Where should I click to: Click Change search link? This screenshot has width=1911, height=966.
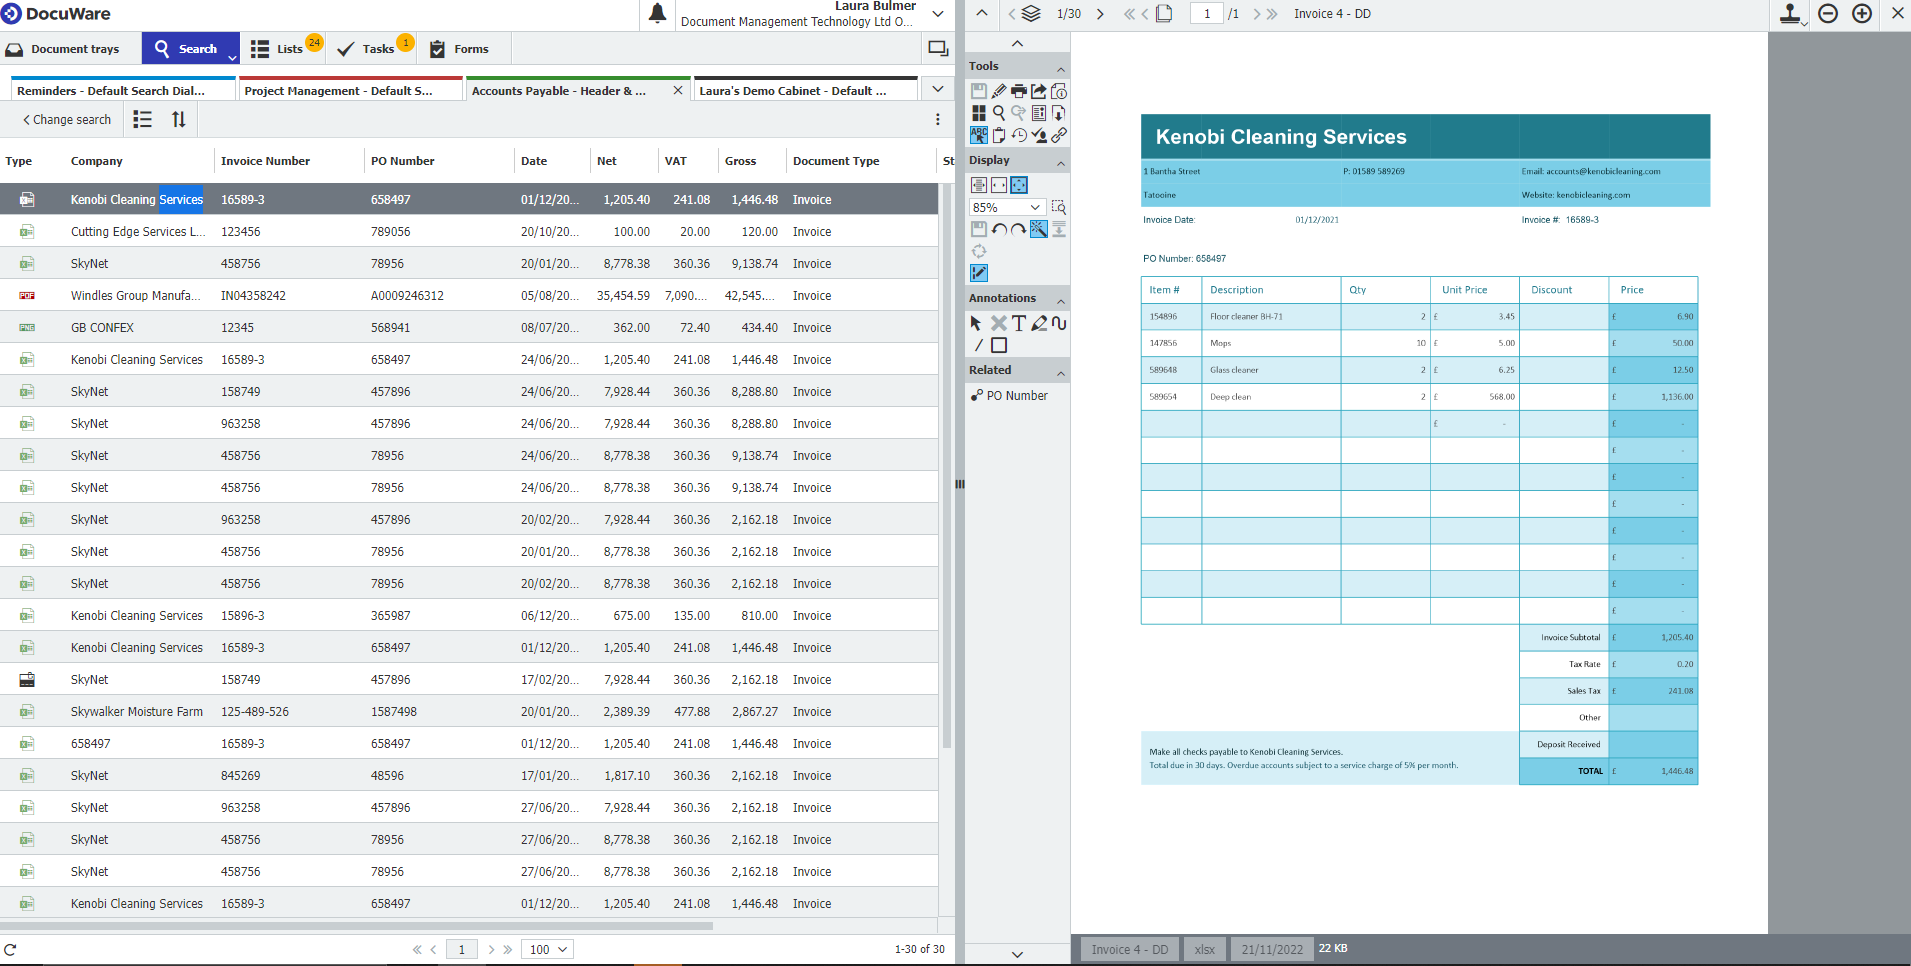click(67, 120)
